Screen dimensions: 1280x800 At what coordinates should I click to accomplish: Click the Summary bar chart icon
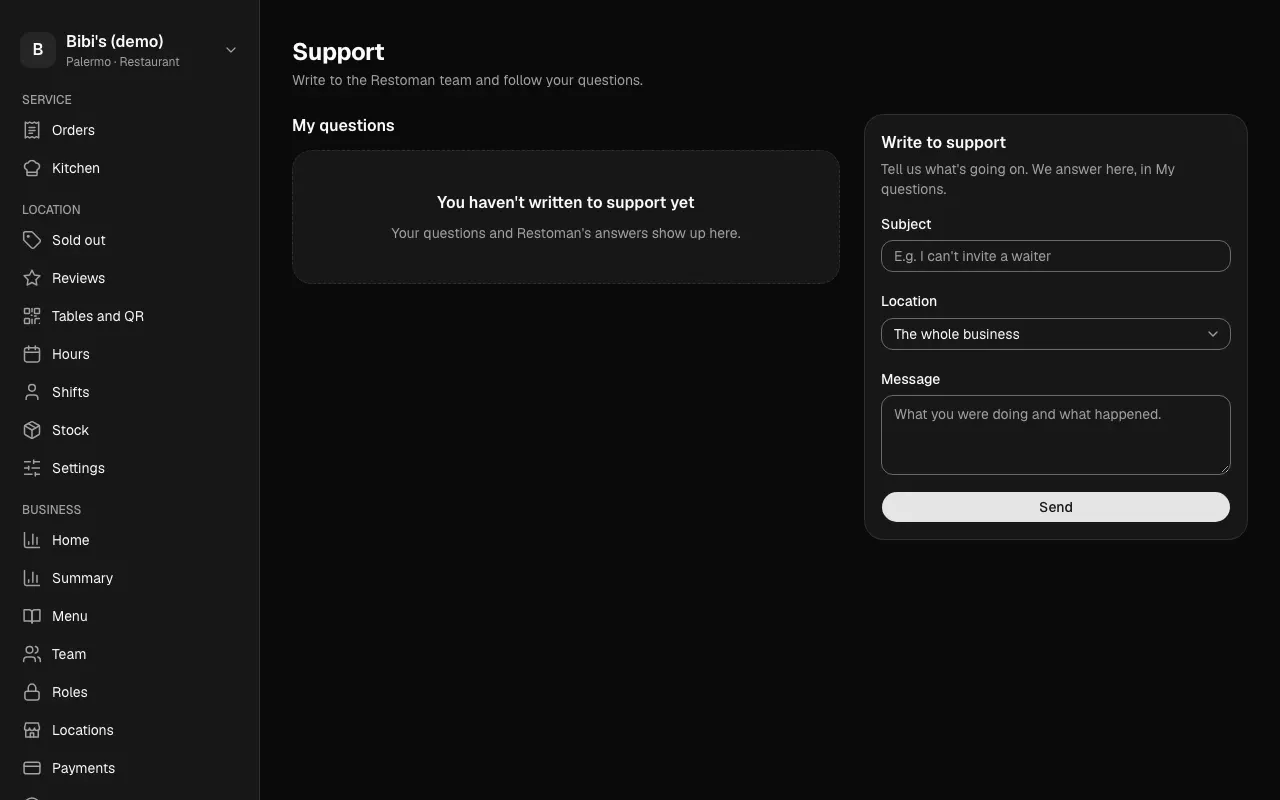pyautogui.click(x=32, y=578)
